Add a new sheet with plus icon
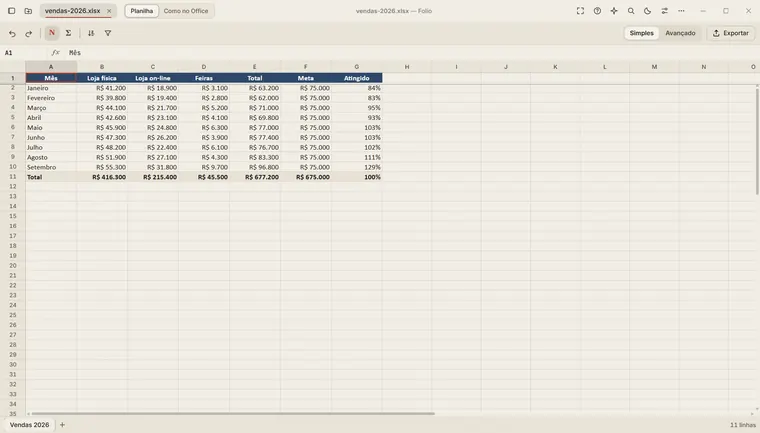 62,425
